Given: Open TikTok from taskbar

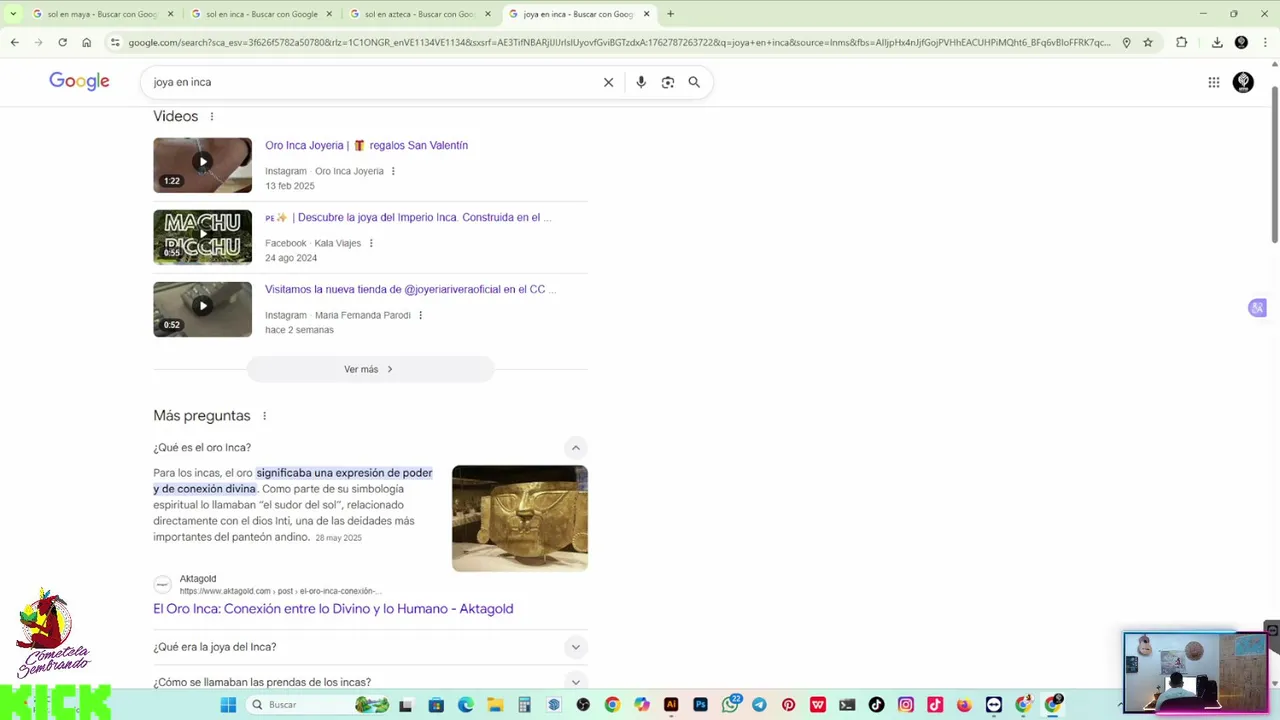Looking at the screenshot, I should tap(877, 705).
